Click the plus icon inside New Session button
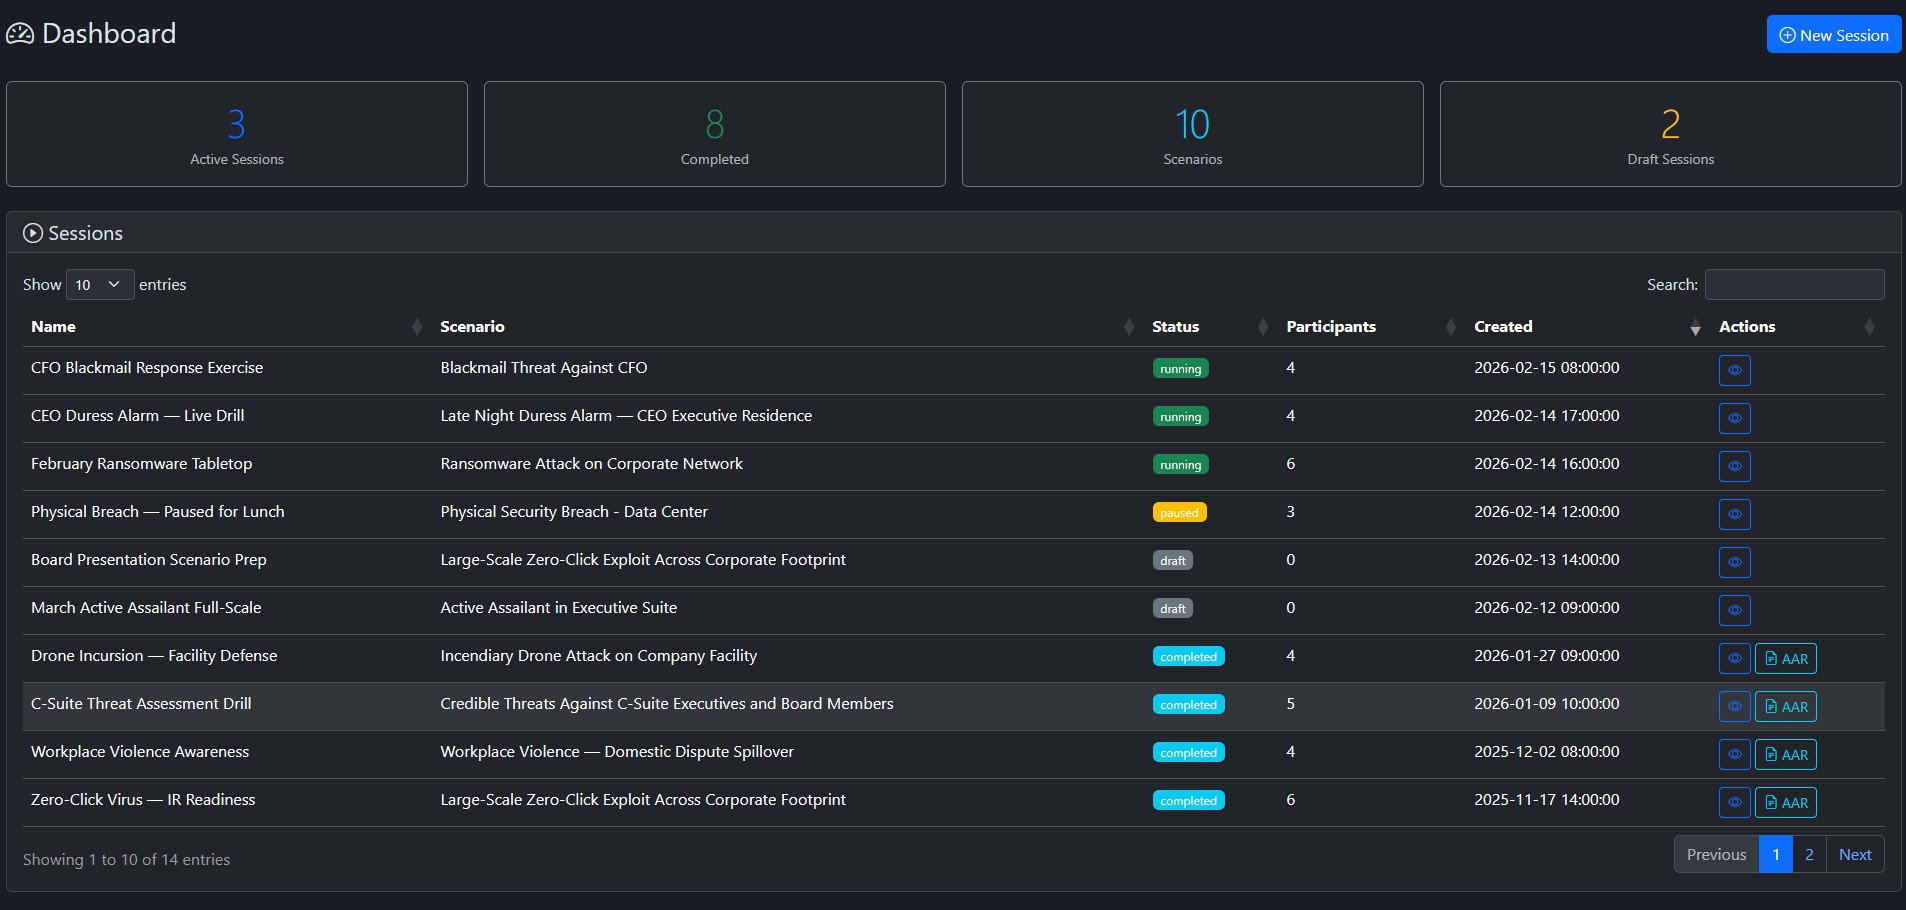This screenshot has width=1906, height=910. point(1789,34)
